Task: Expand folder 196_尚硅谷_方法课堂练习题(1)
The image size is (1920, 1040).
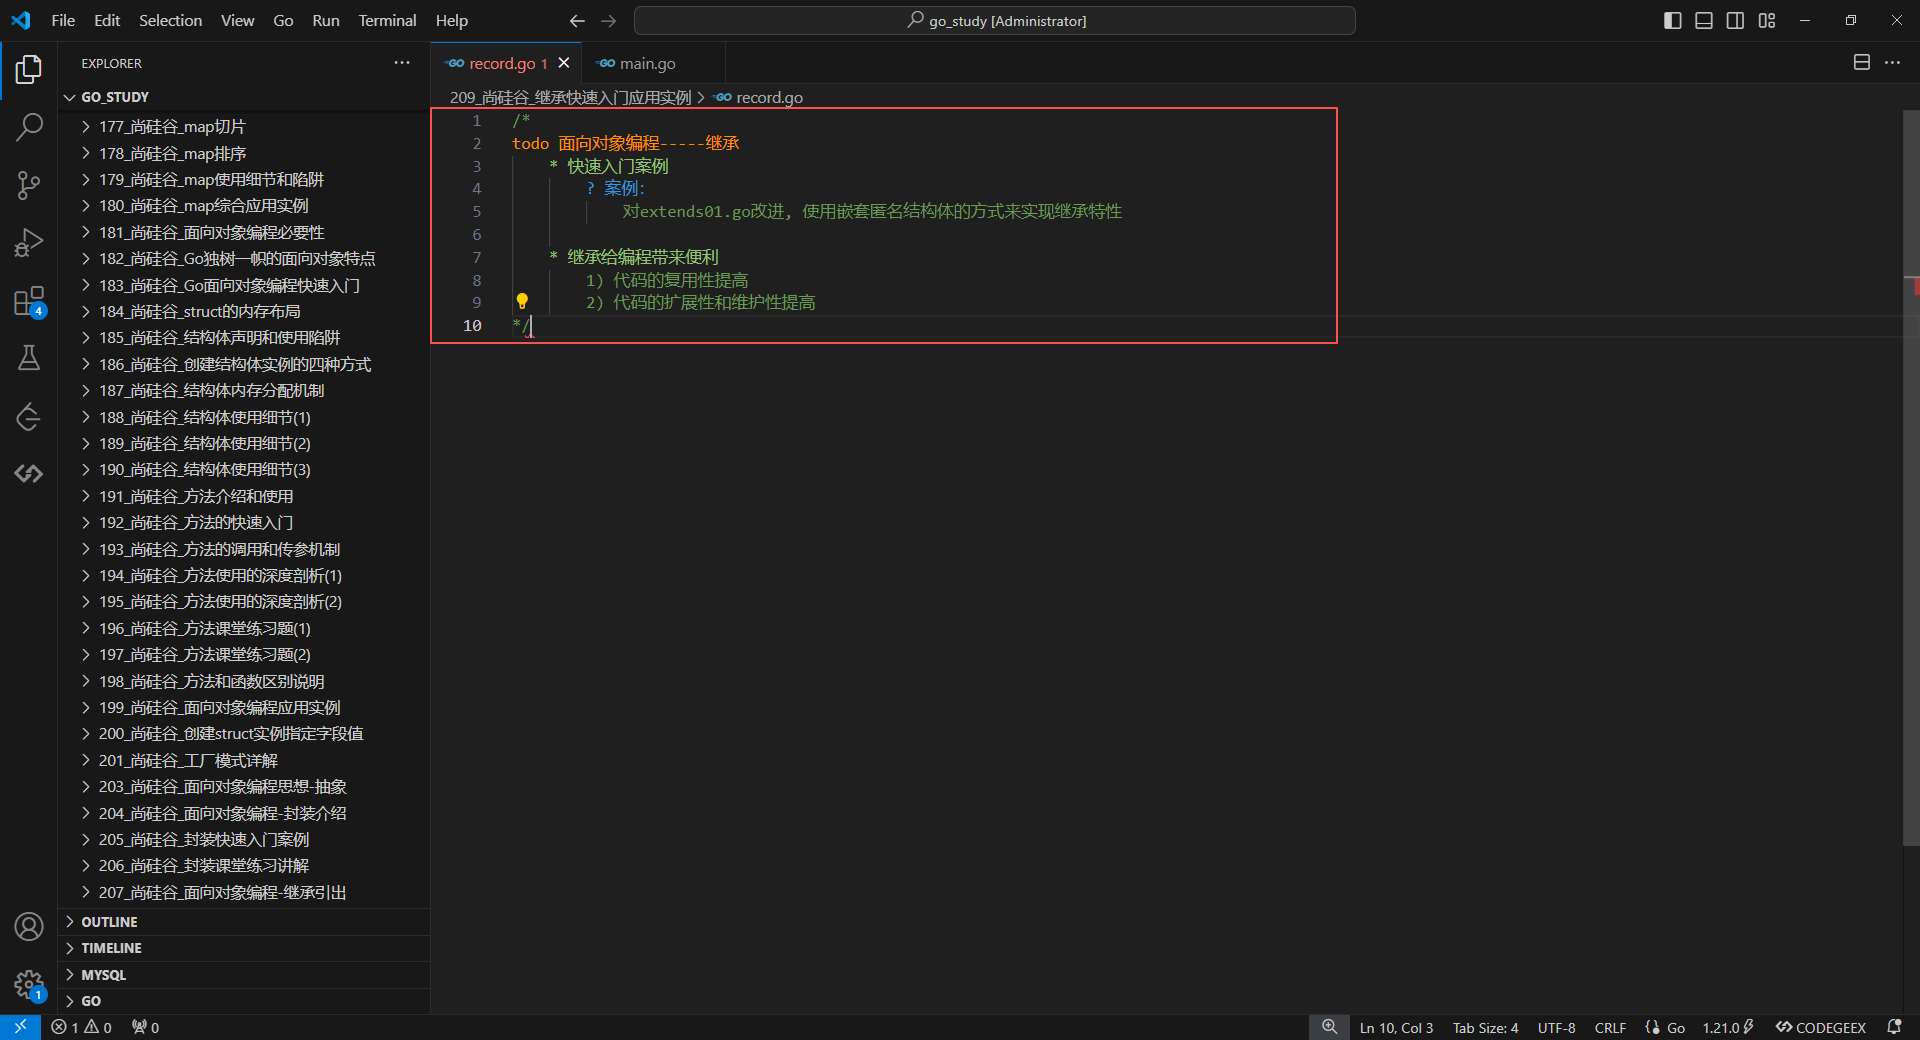Action: pyautogui.click(x=245, y=628)
